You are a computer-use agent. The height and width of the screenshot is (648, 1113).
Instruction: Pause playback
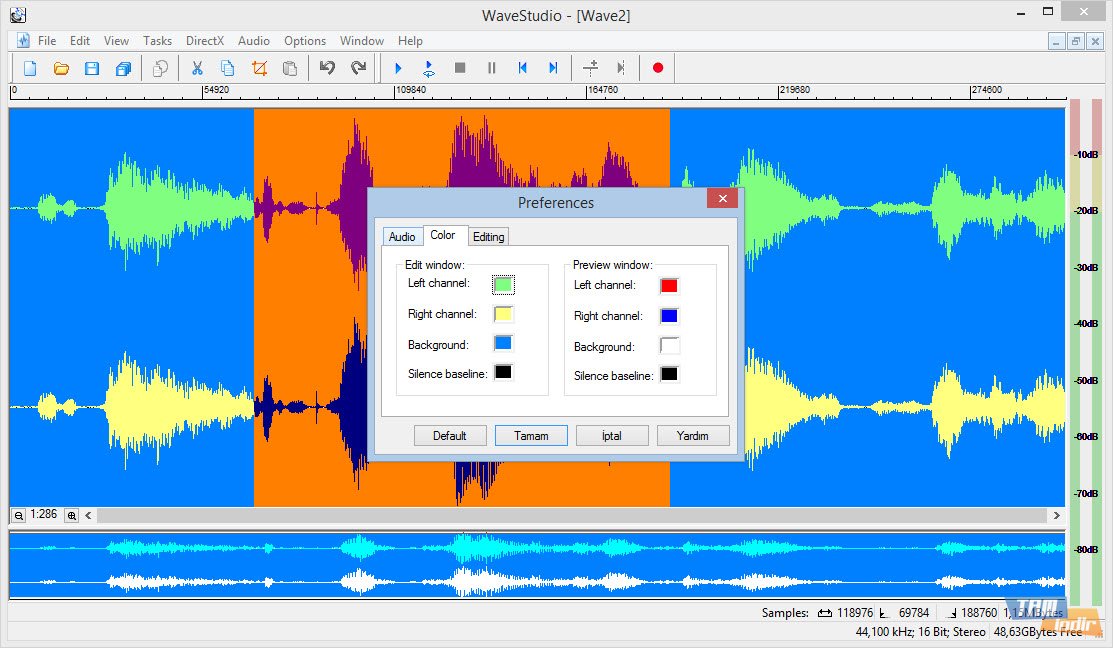(x=491, y=68)
